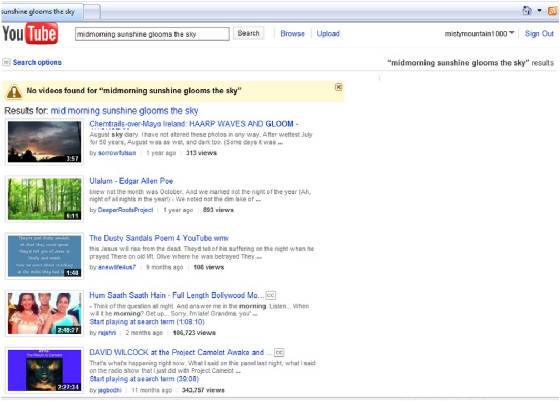Click the CC icon beside DAVID WILCOCK title
This screenshot has width=560, height=401.
(x=279, y=353)
